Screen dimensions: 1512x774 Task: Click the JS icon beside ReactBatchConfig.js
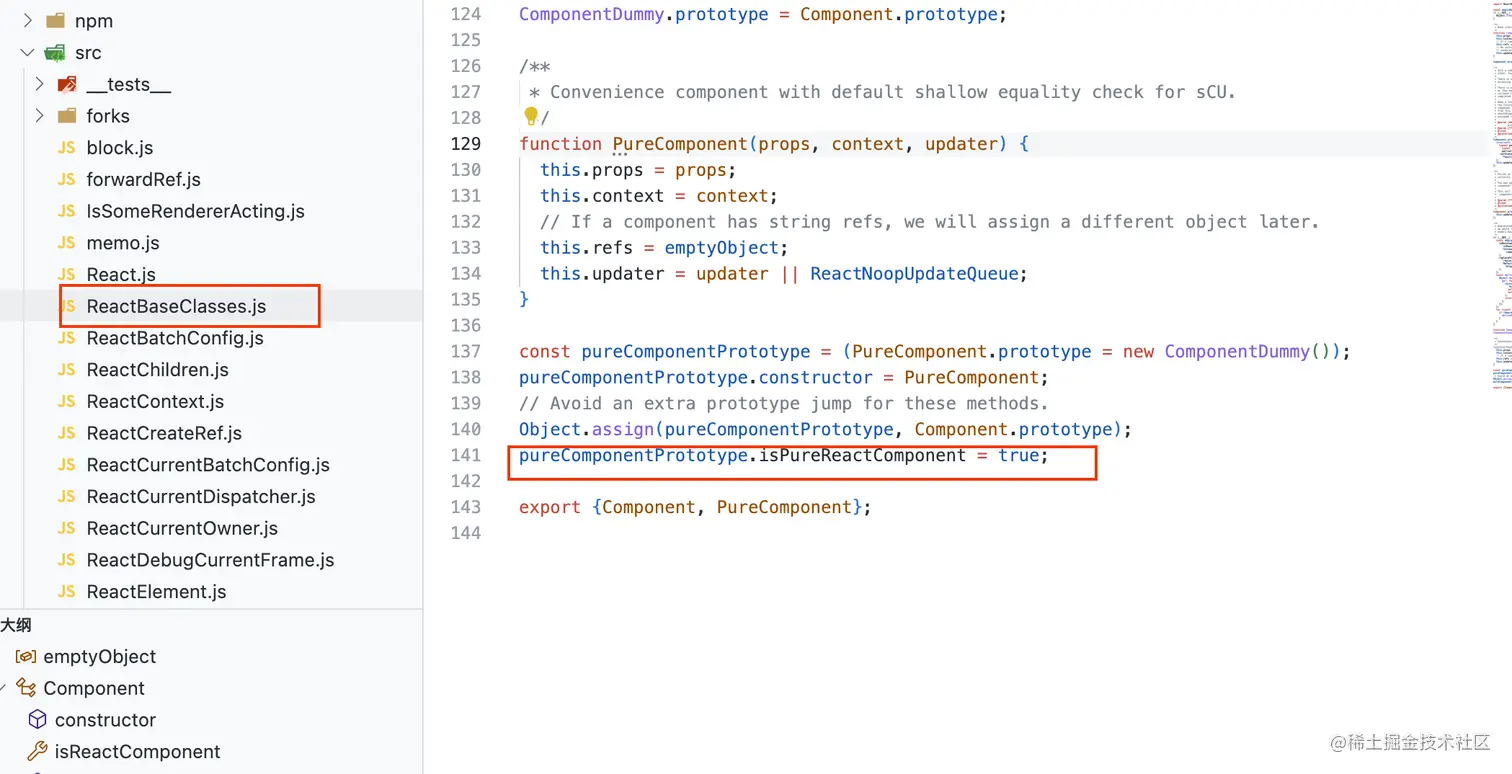pos(67,338)
